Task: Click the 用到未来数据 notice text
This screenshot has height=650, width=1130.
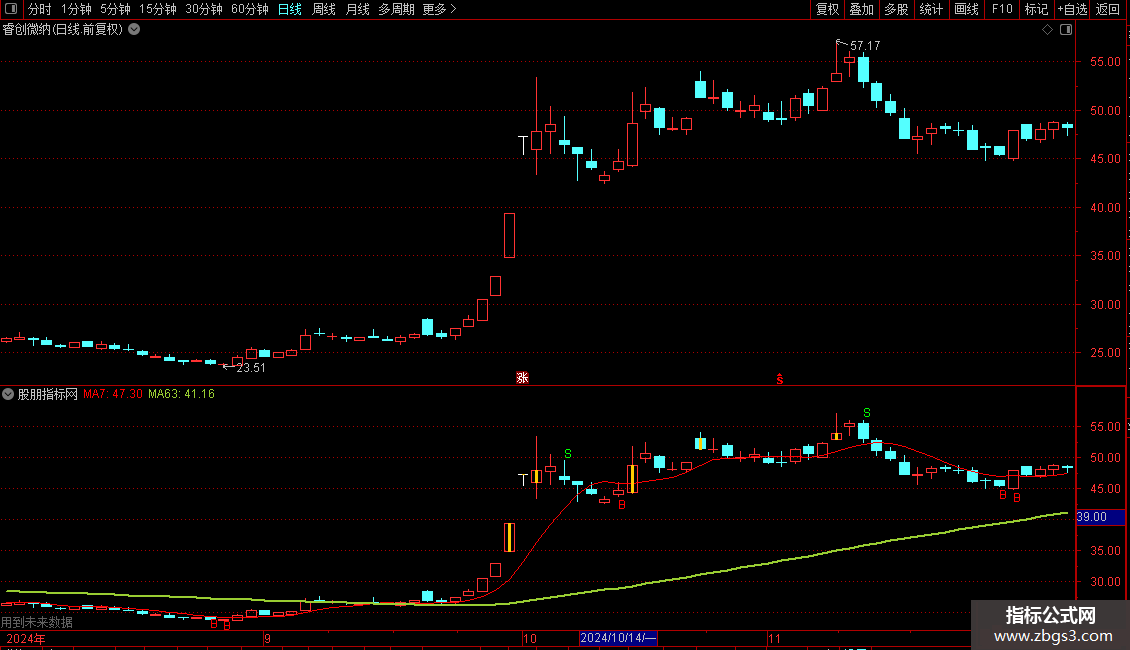Action: point(37,622)
